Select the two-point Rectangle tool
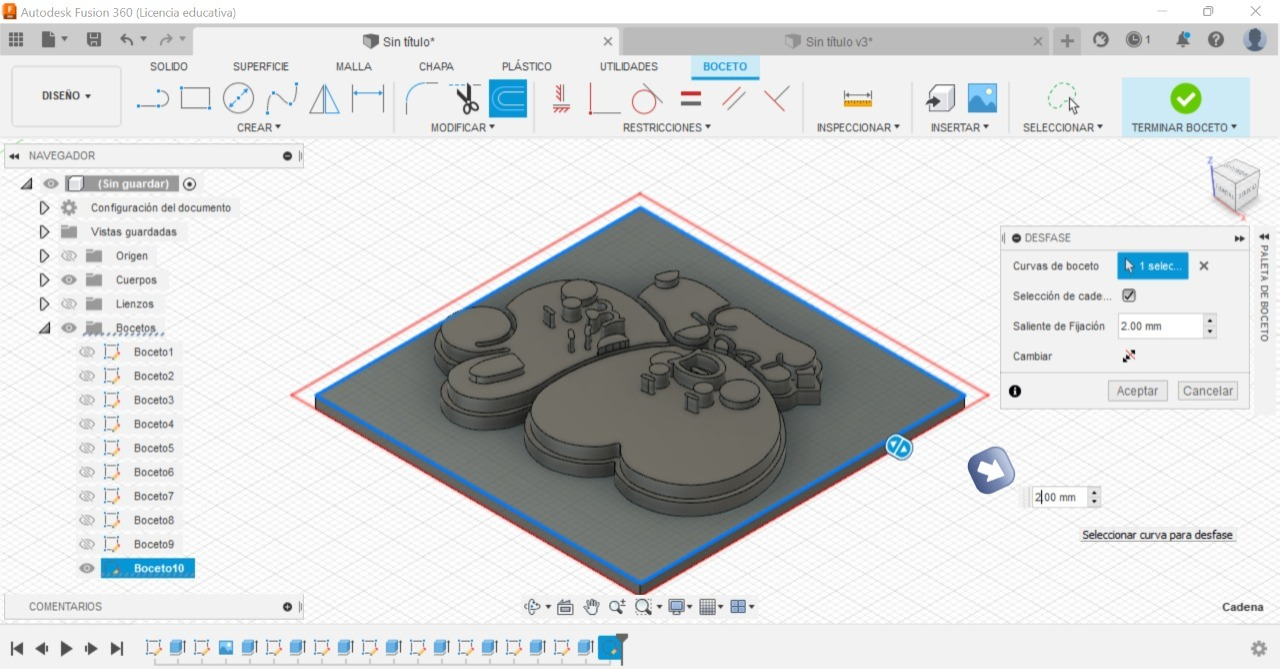Screen dimensions: 1280x669 click(195, 98)
